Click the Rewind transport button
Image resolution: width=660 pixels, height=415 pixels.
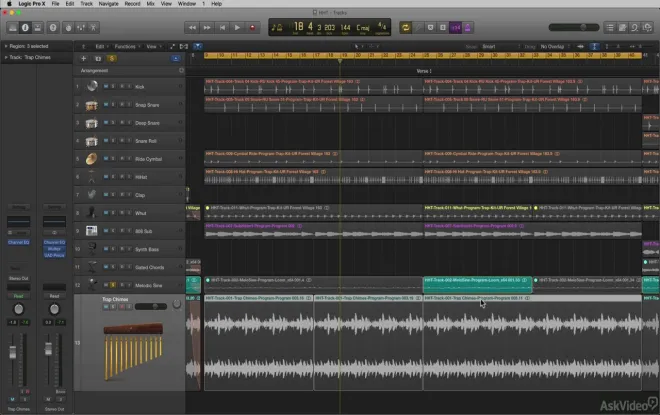(x=194, y=27)
